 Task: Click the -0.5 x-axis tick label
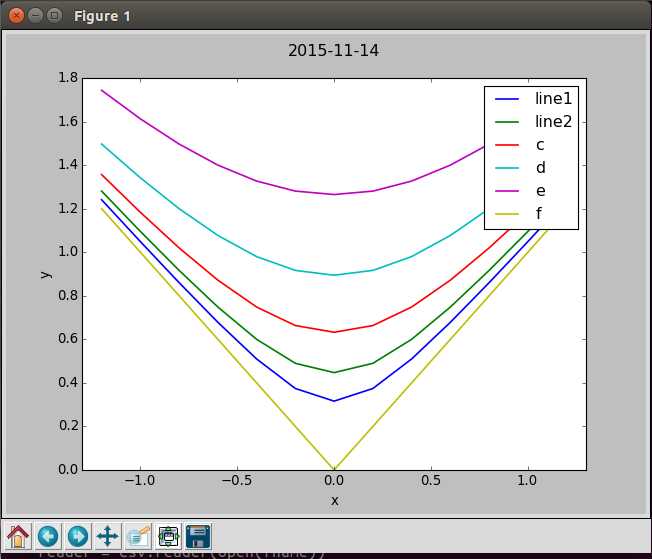tap(237, 481)
